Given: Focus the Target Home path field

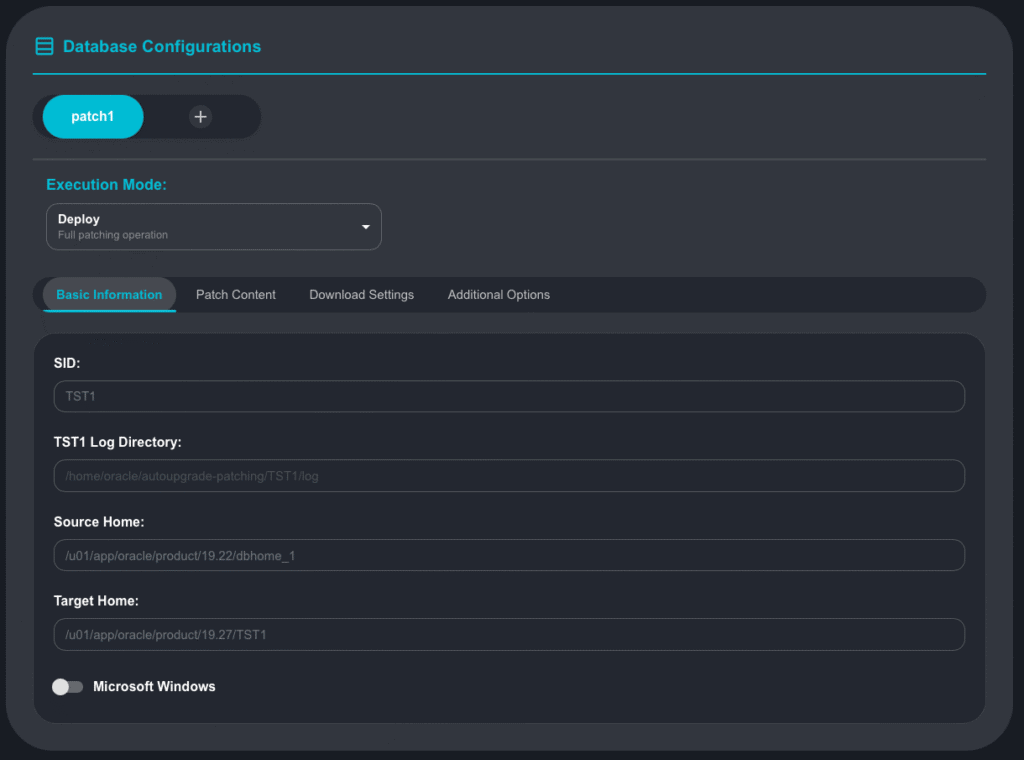Looking at the screenshot, I should (x=509, y=635).
